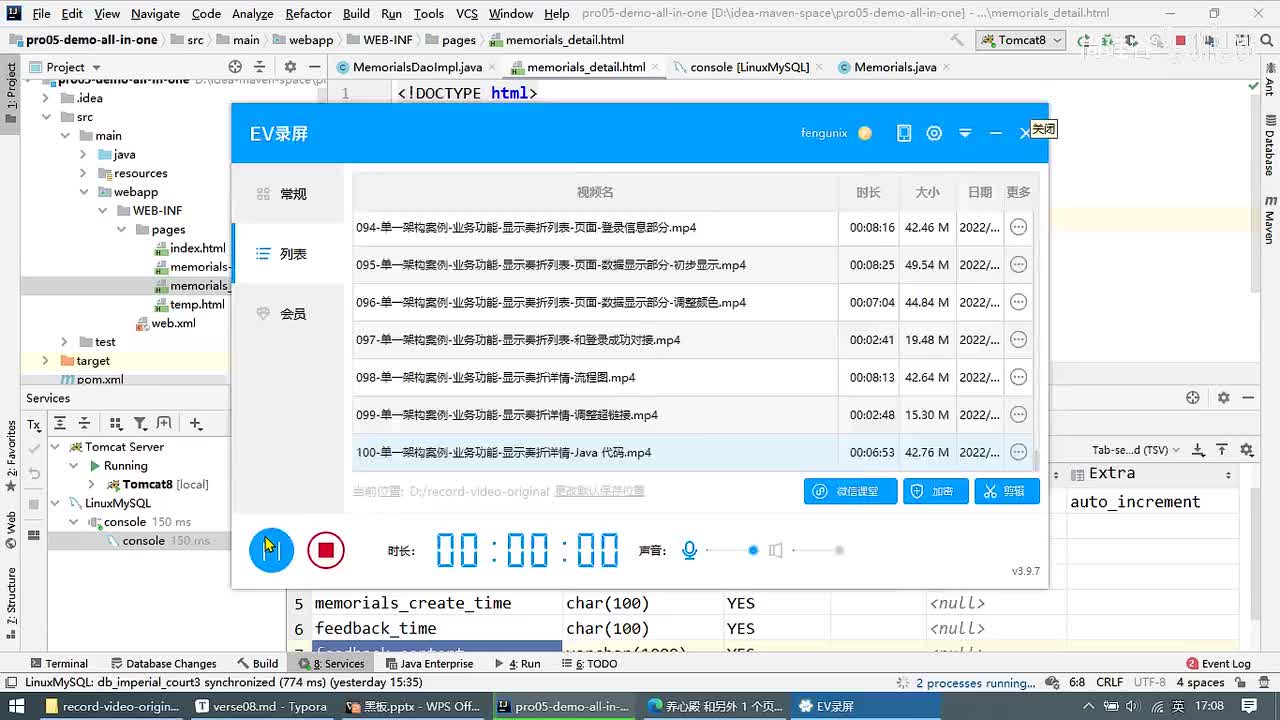
Task: Open more options for video 098
Action: coord(1018,377)
